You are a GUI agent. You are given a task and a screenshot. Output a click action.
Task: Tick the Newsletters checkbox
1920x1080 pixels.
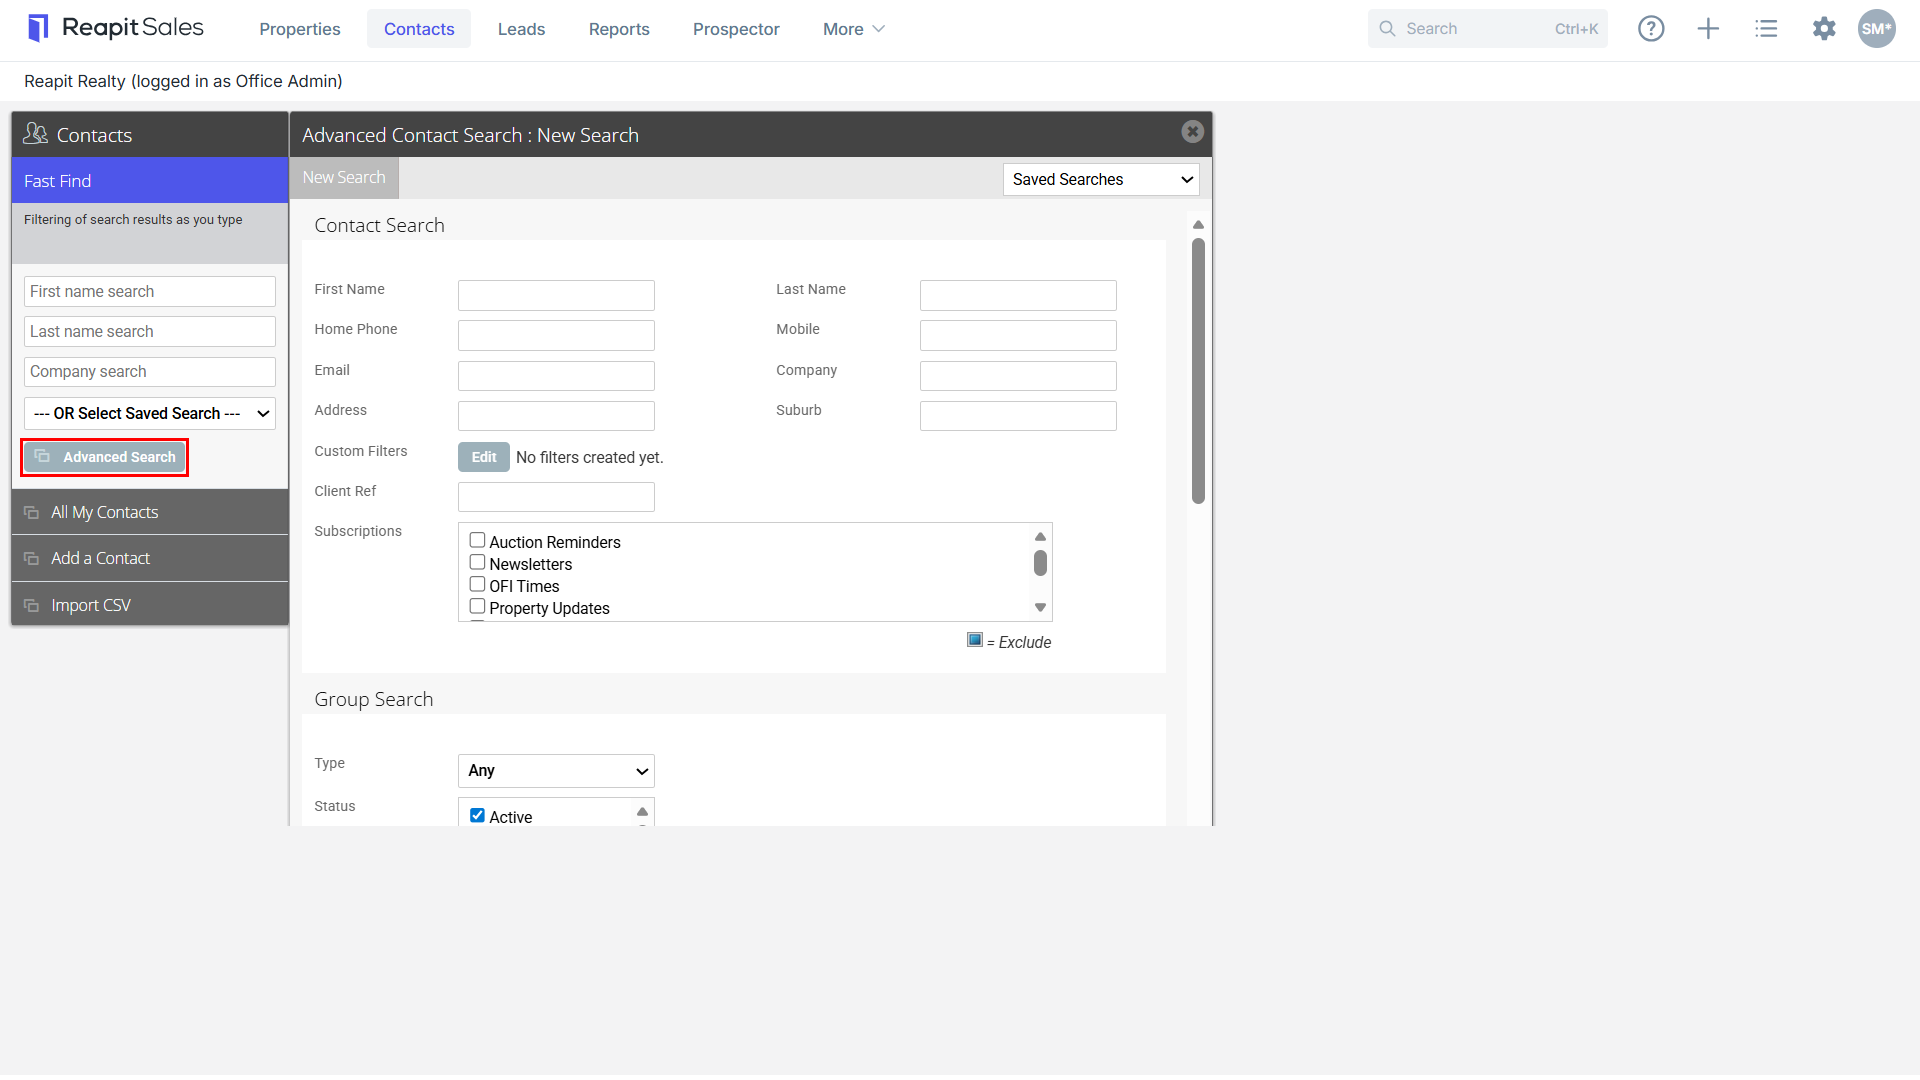(477, 562)
